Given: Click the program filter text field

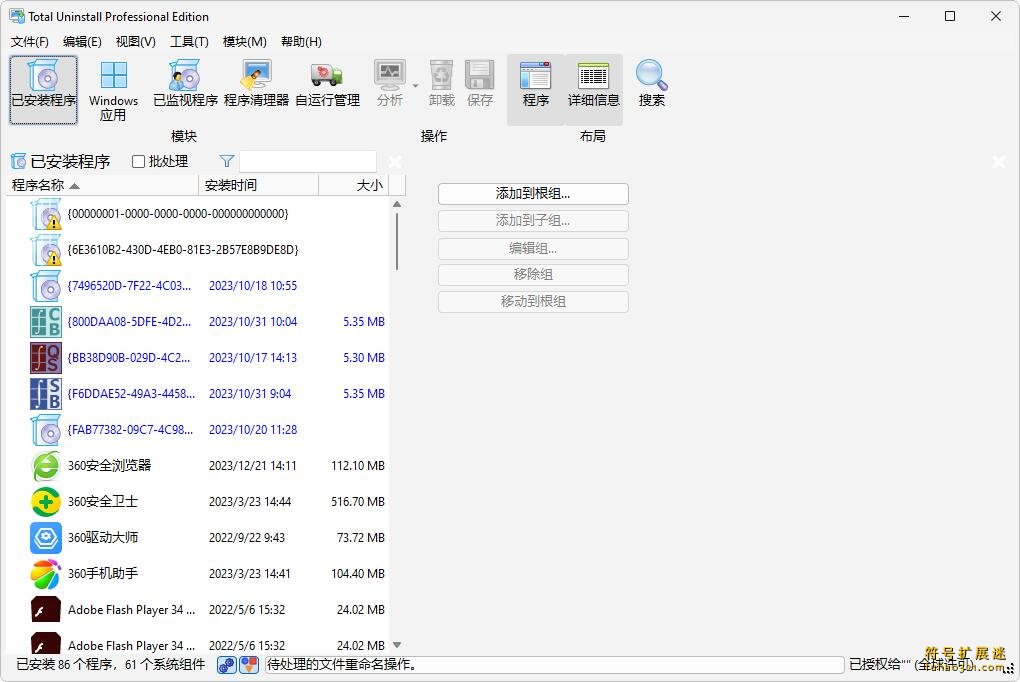Looking at the screenshot, I should pos(308,161).
